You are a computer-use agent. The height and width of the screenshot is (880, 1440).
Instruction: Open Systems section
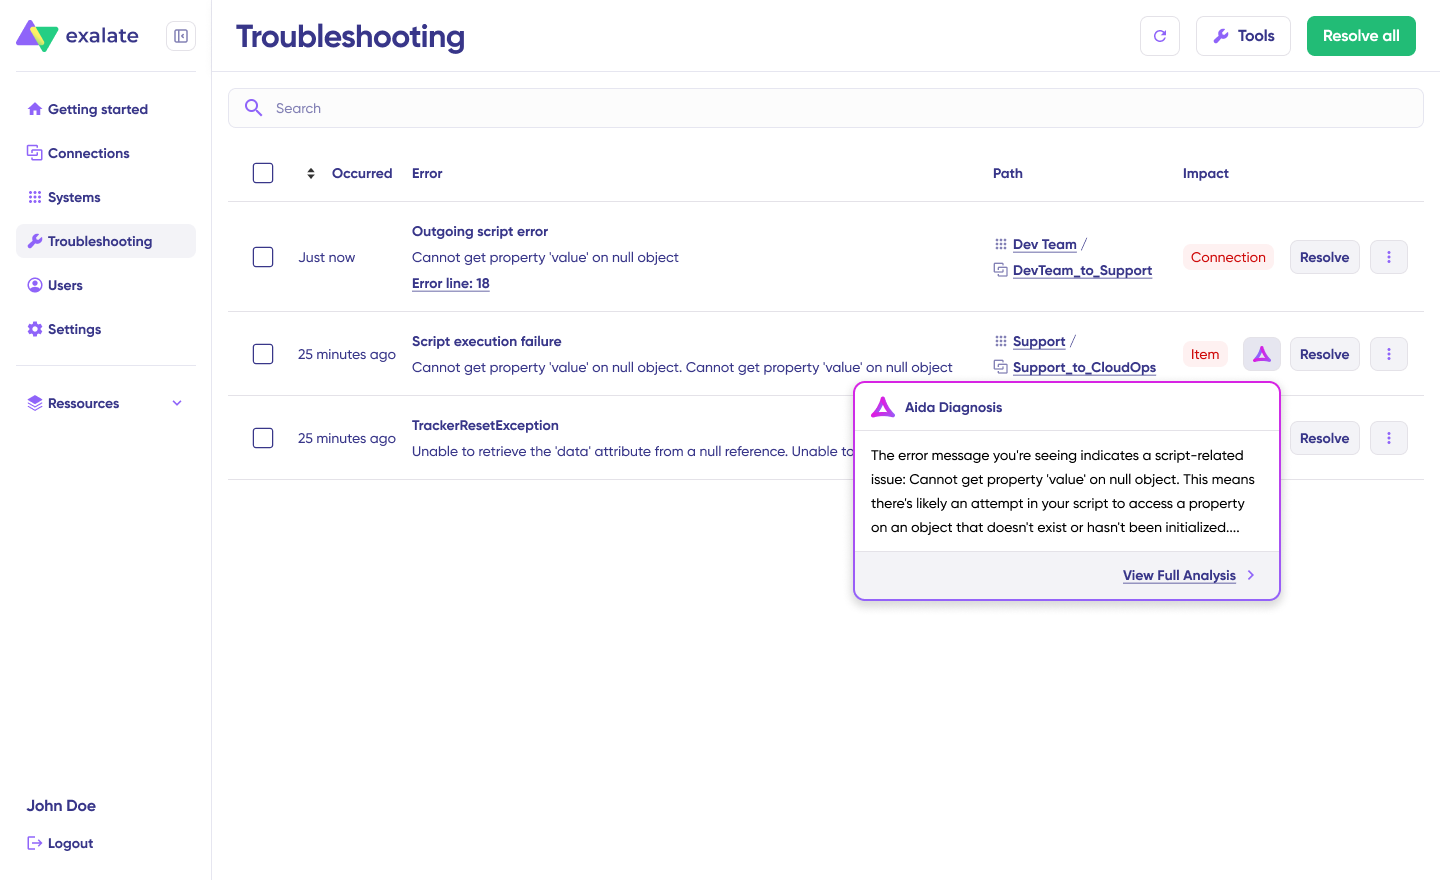(106, 197)
